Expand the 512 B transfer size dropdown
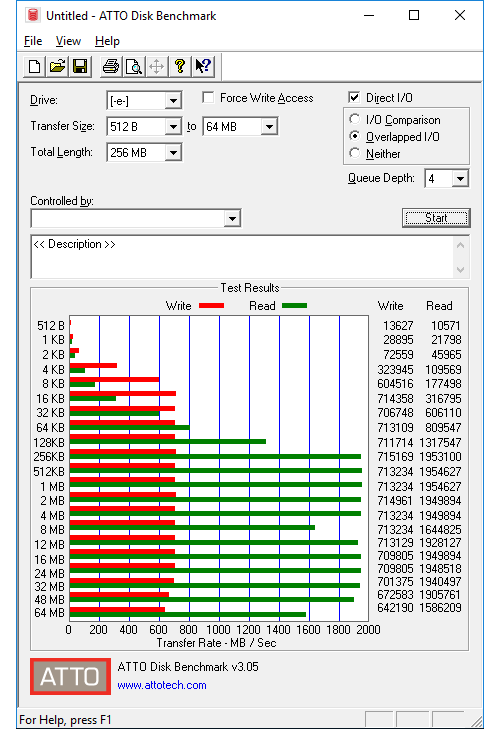Screen dimensions: 500x729 coord(173,126)
